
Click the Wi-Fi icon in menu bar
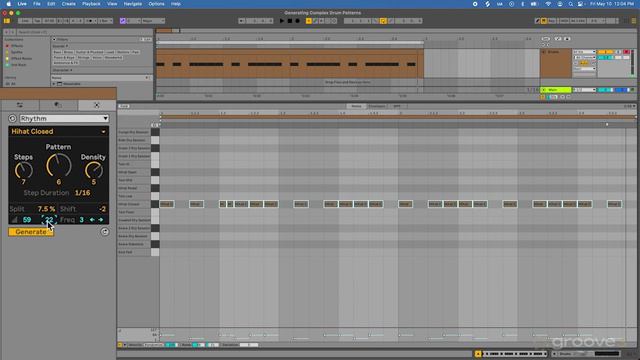548,4
